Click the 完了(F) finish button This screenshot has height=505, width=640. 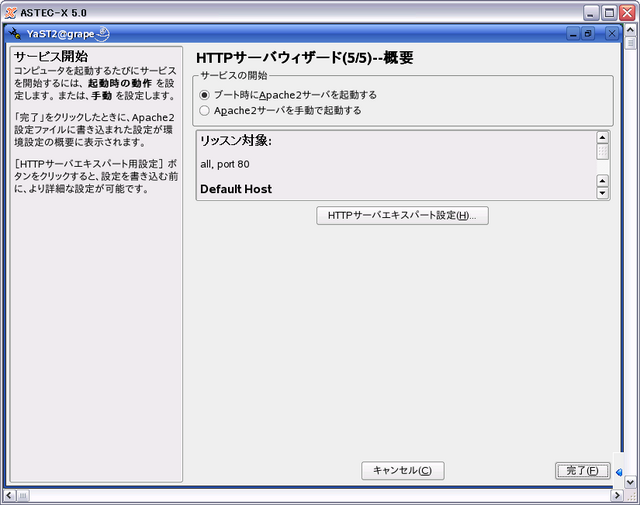pyautogui.click(x=582, y=471)
